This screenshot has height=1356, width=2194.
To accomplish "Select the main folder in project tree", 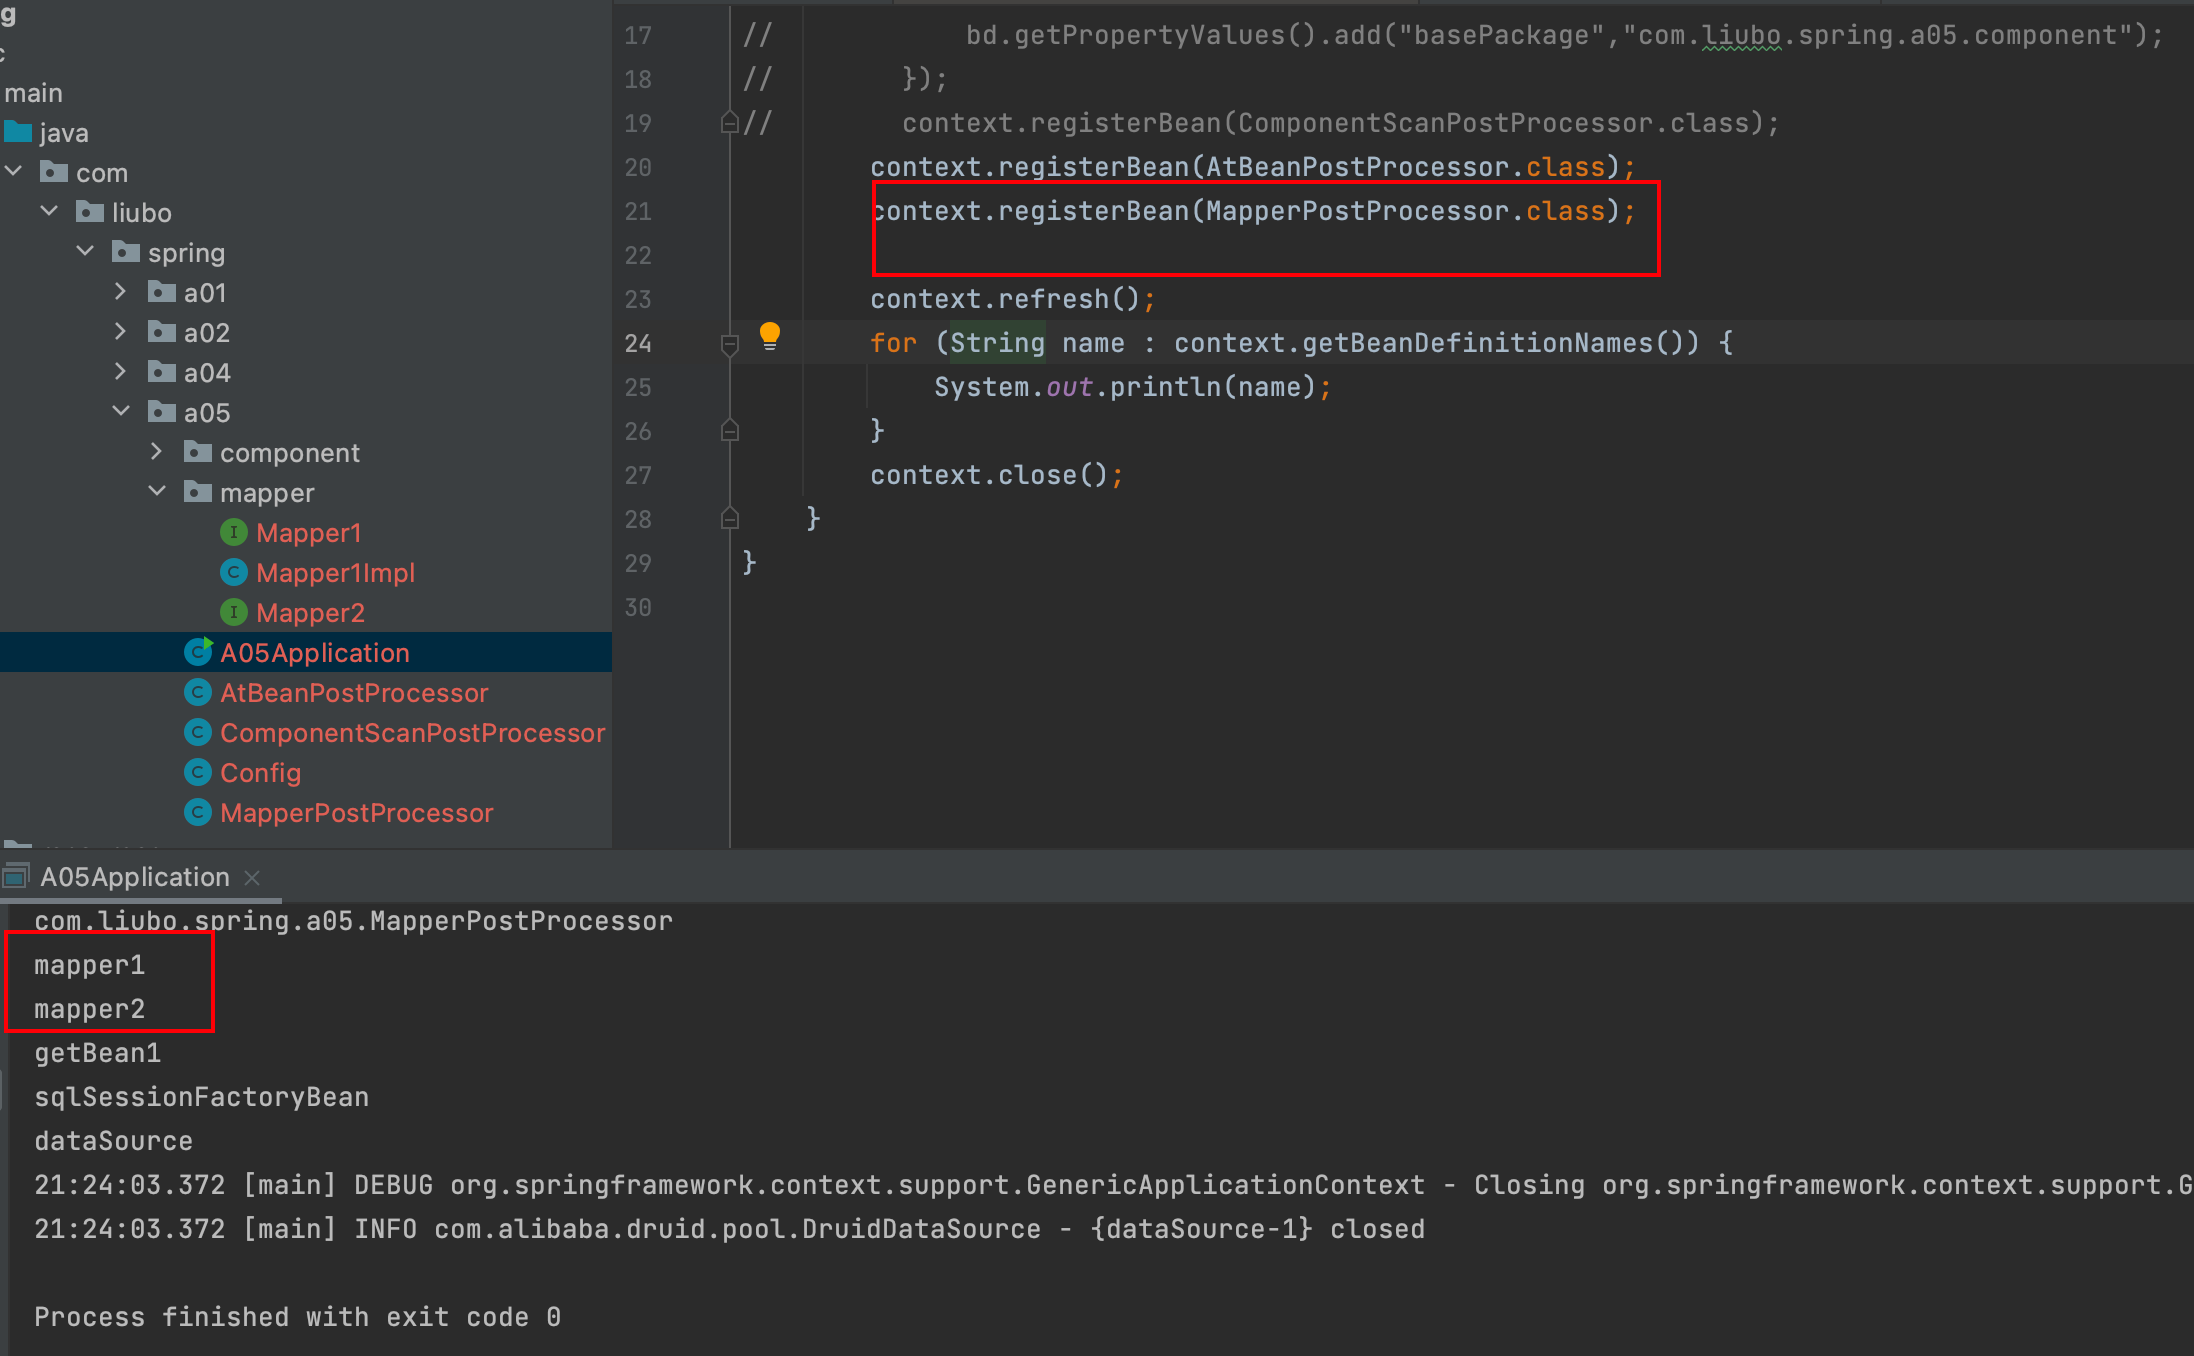I will pyautogui.click(x=33, y=93).
